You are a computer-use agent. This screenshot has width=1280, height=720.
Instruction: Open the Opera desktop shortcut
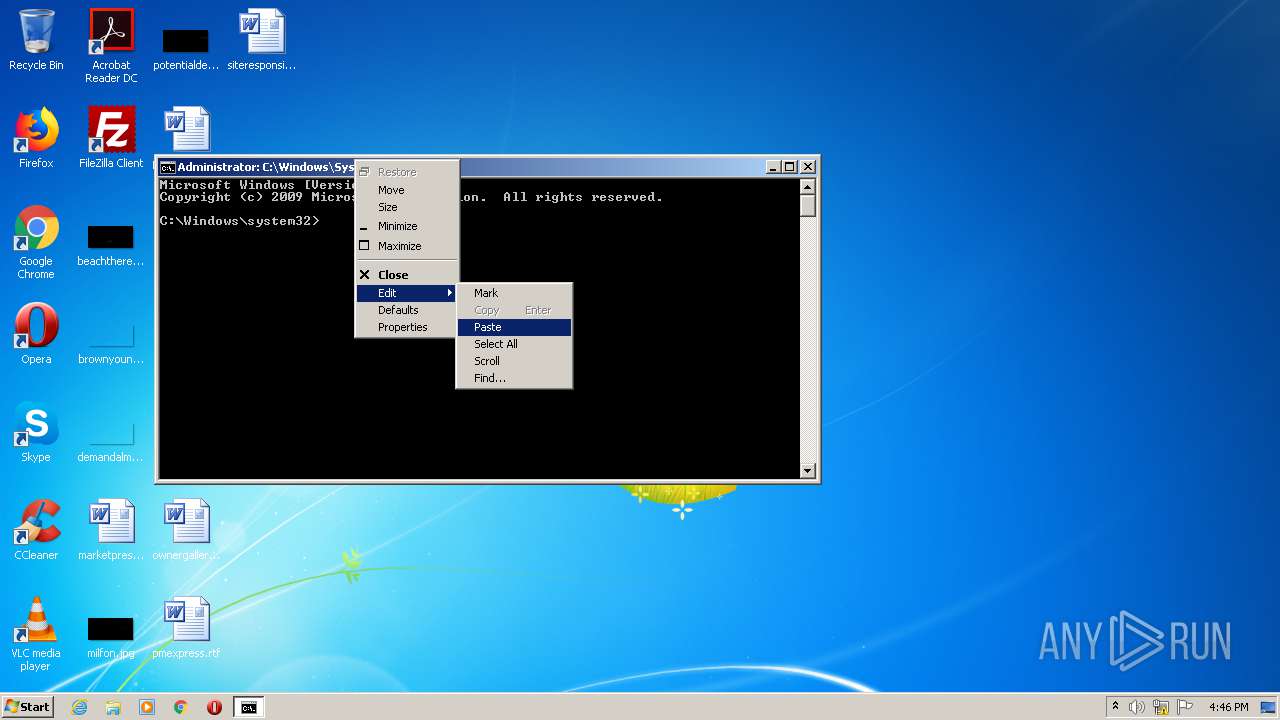click(x=36, y=334)
